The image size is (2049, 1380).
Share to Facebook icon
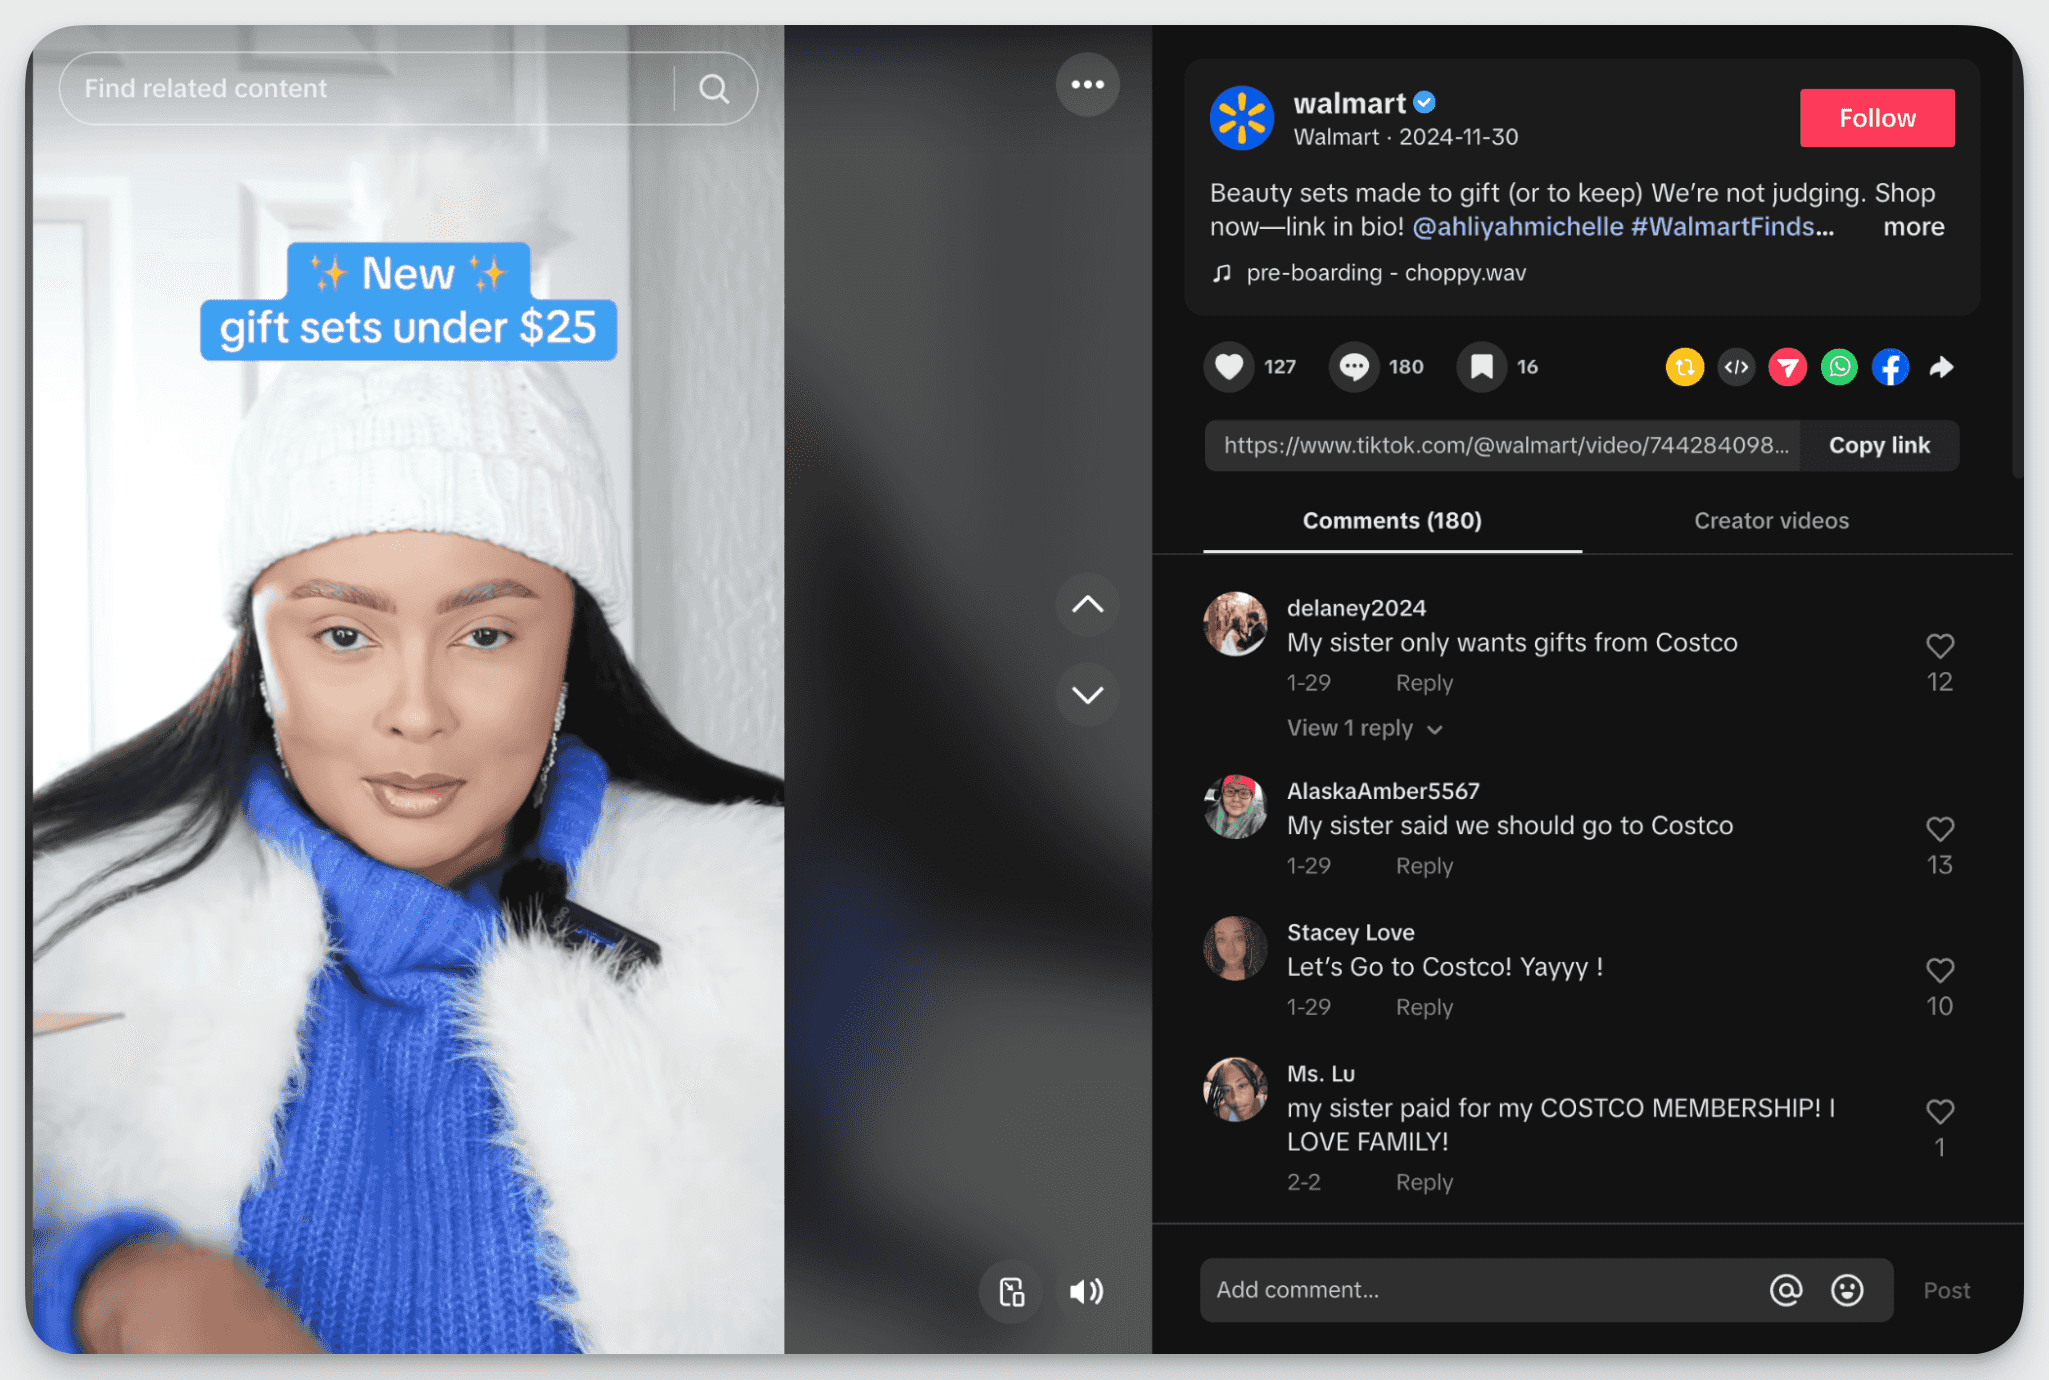1890,367
